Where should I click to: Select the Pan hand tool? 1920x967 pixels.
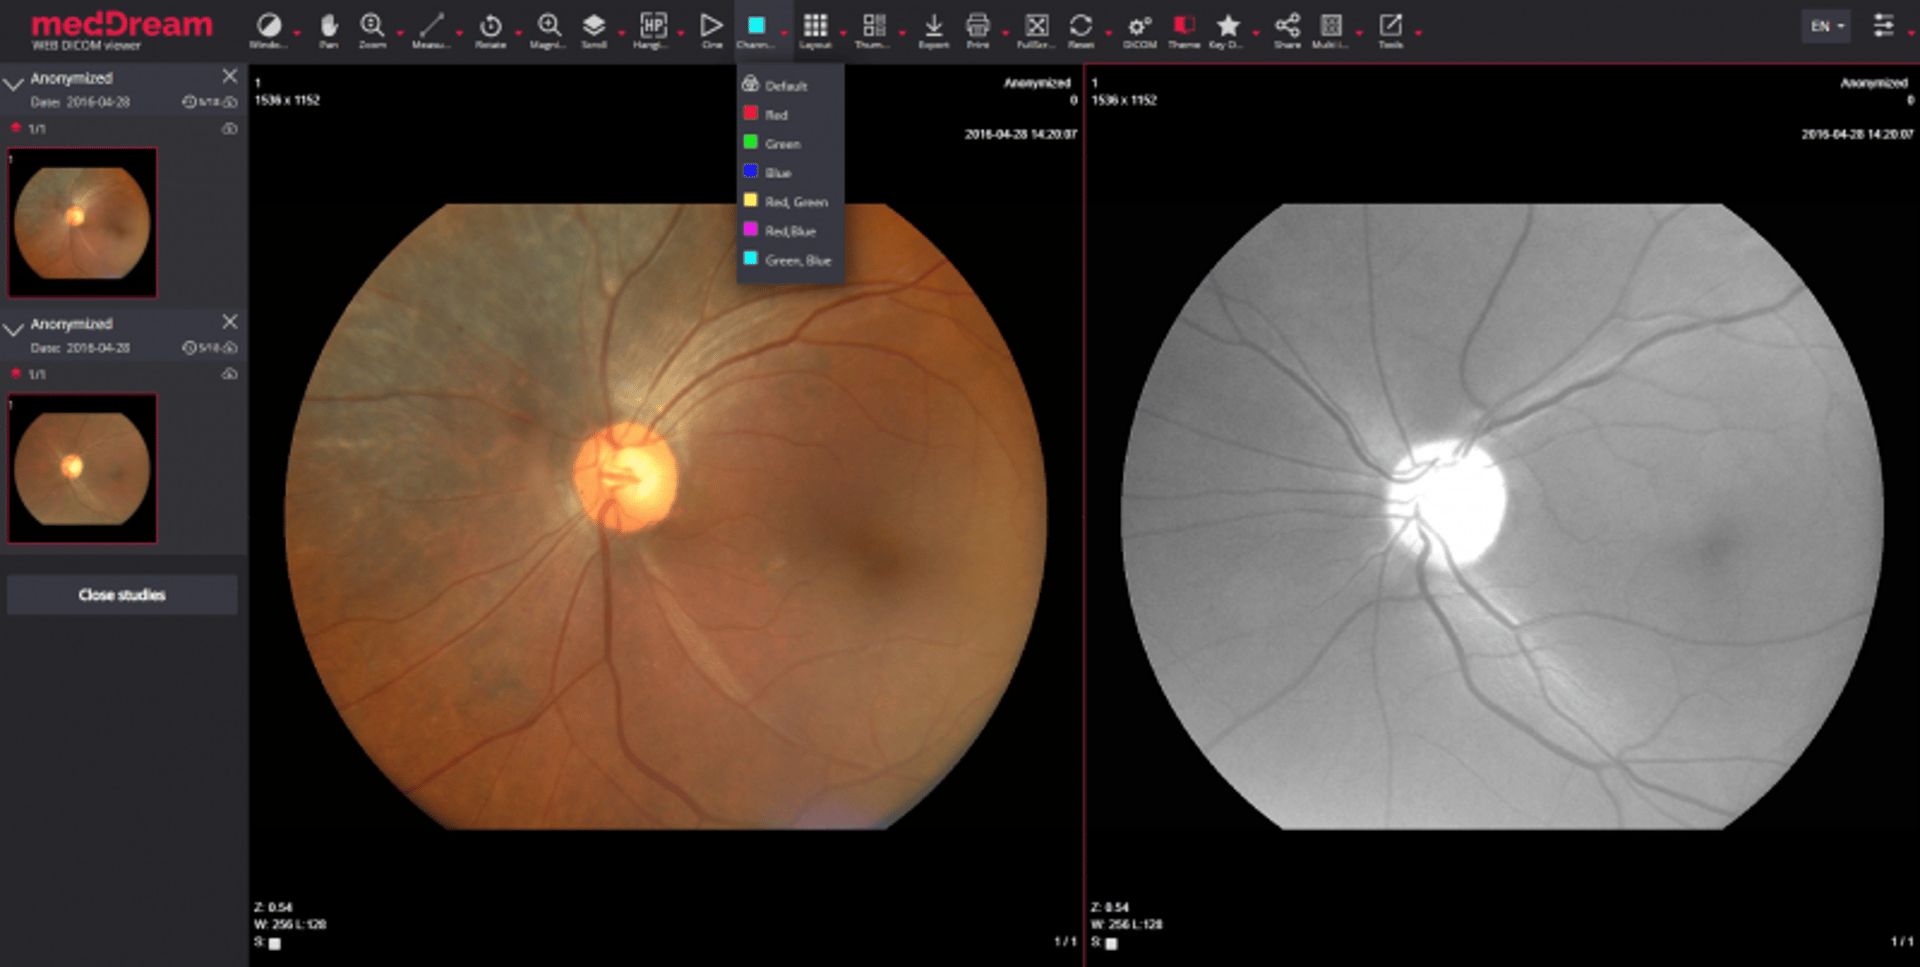(328, 28)
